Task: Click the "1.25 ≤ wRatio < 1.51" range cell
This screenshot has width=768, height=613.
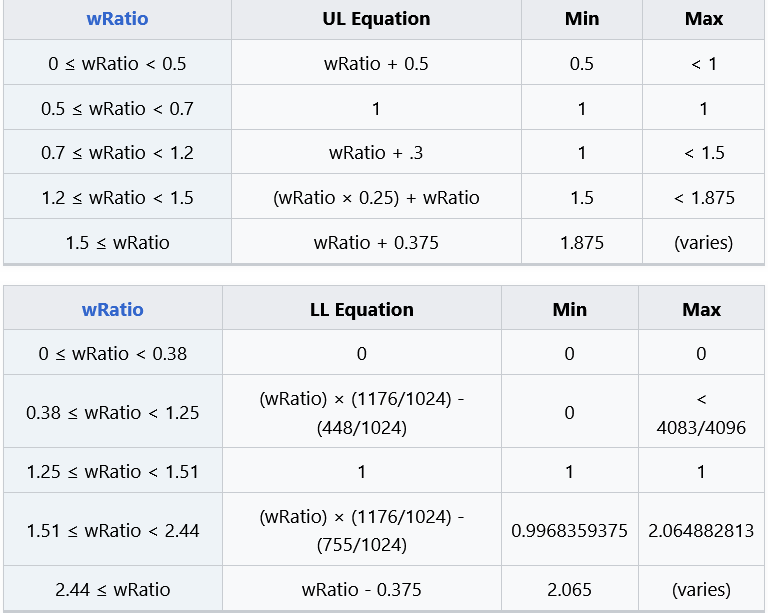Action: pyautogui.click(x=112, y=471)
